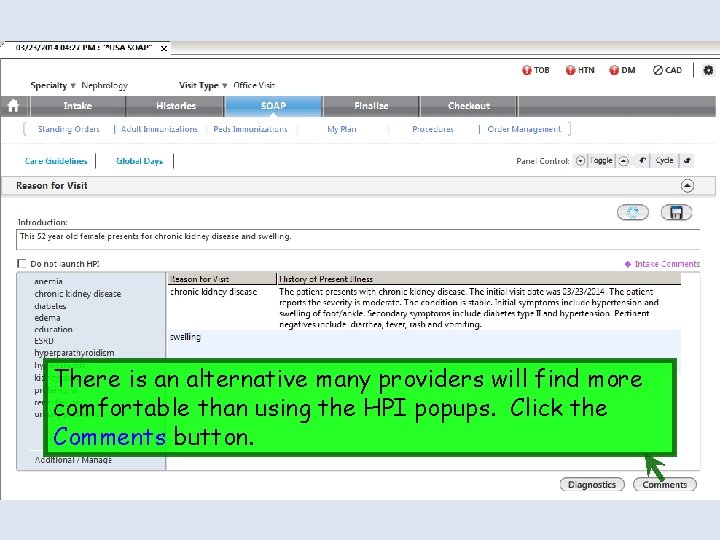This screenshot has height=540, width=720.
Task: Select the SOAP tab
Action: pyautogui.click(x=273, y=106)
